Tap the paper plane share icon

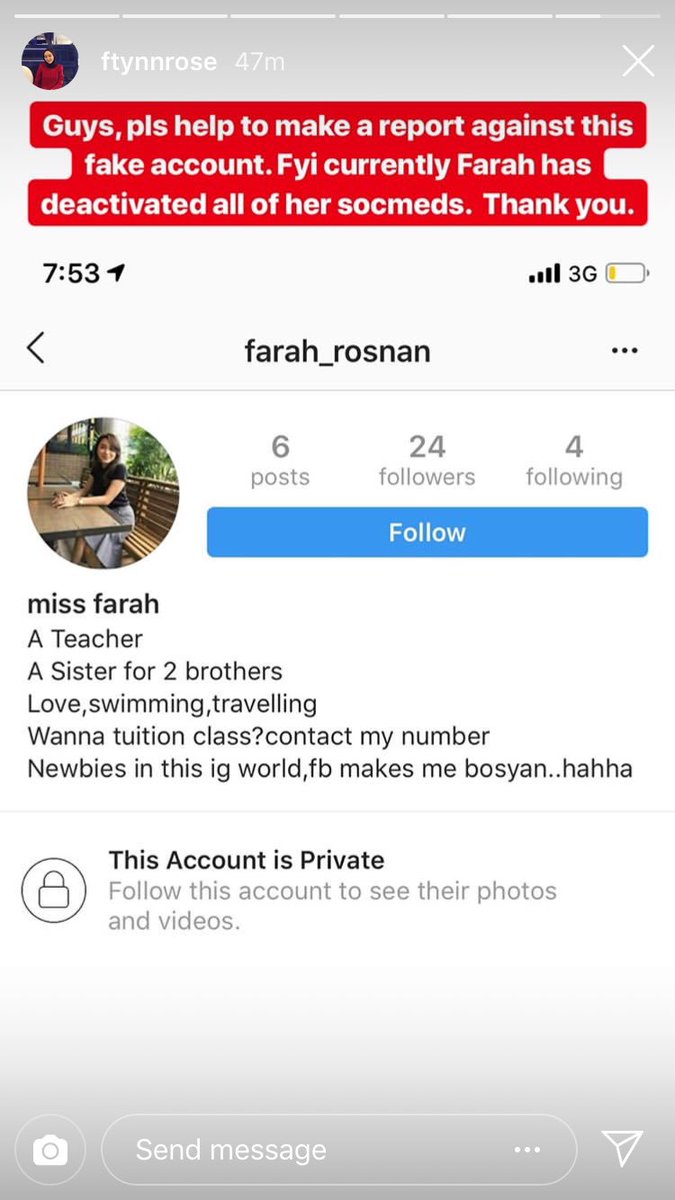[622, 1149]
